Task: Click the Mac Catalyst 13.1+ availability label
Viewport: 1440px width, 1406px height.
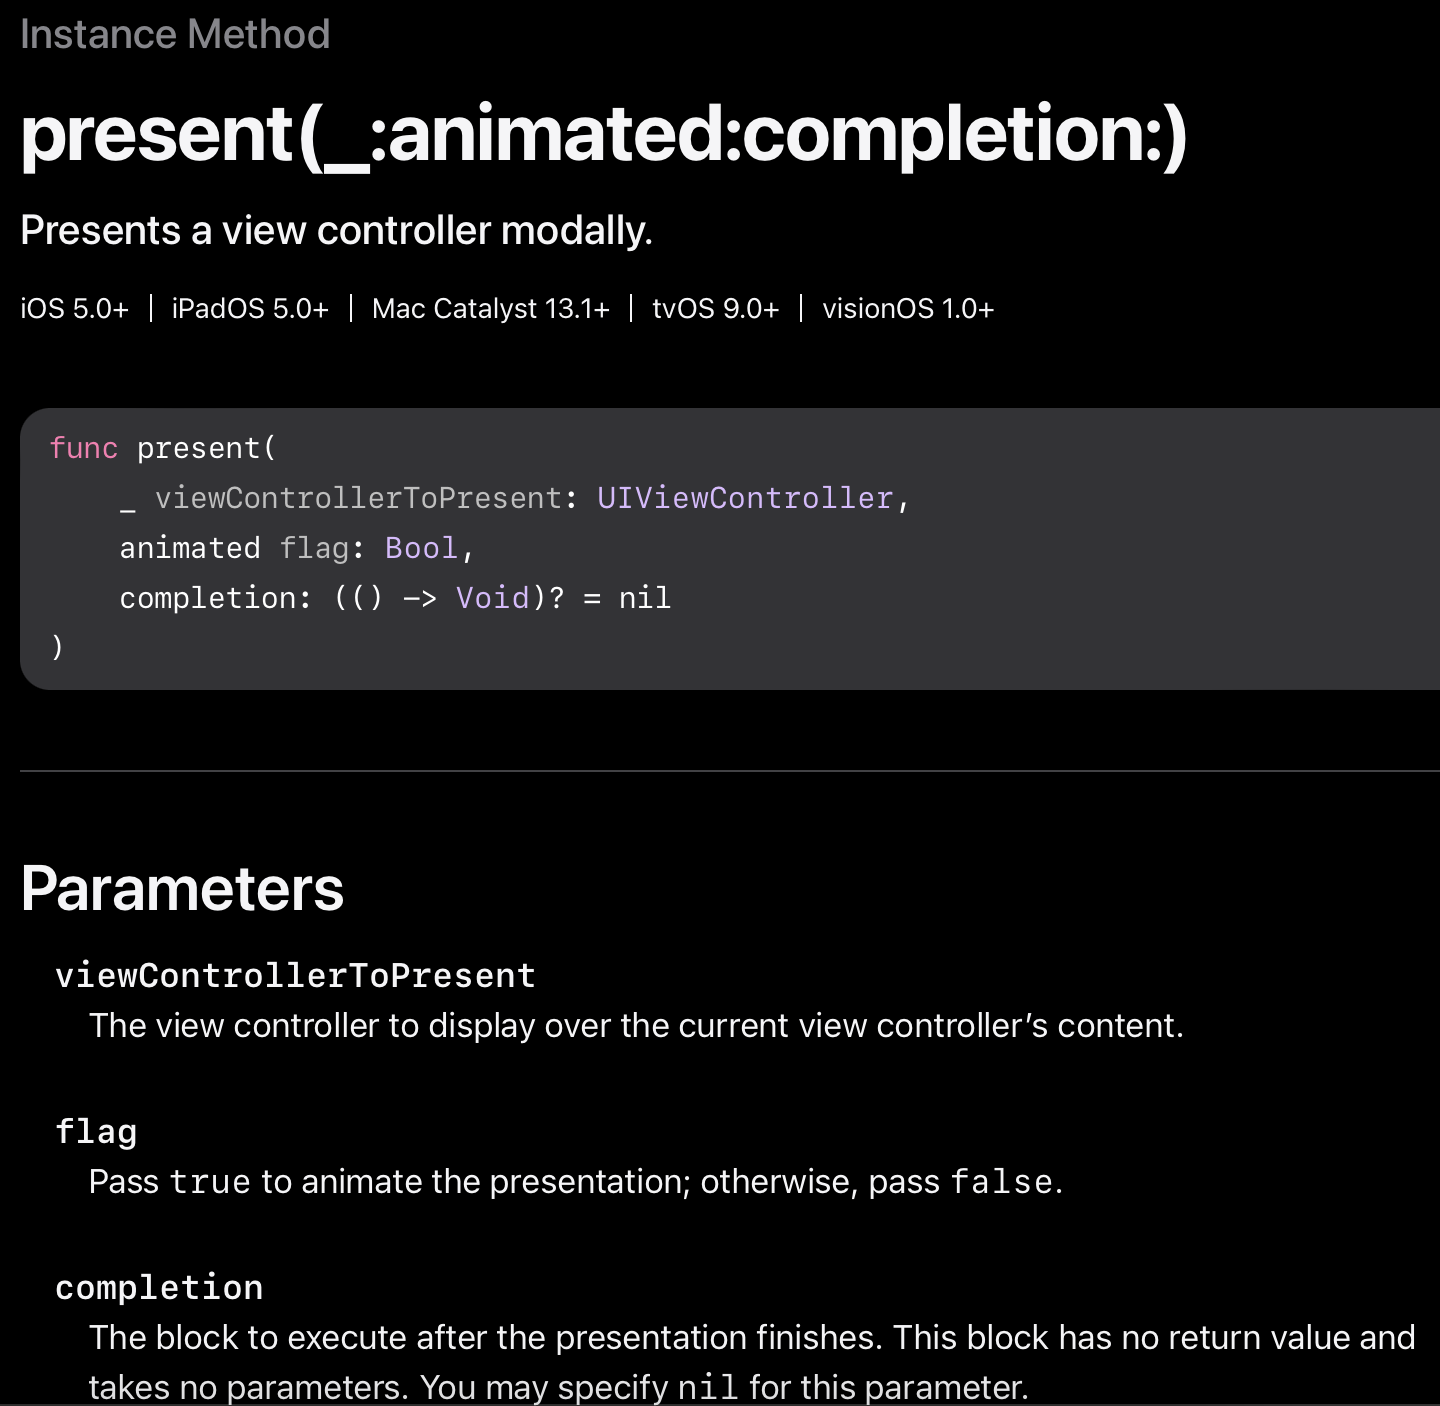Action: pos(490,309)
